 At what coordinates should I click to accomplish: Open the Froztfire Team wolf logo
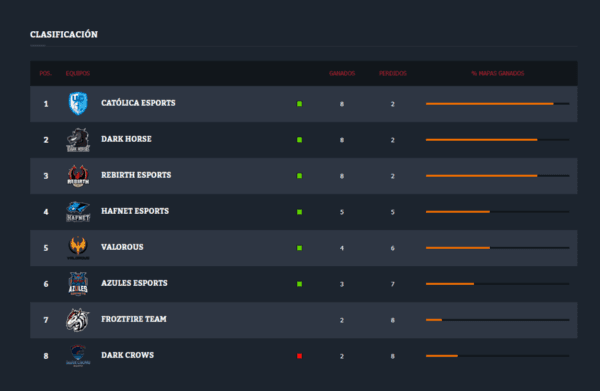78,320
